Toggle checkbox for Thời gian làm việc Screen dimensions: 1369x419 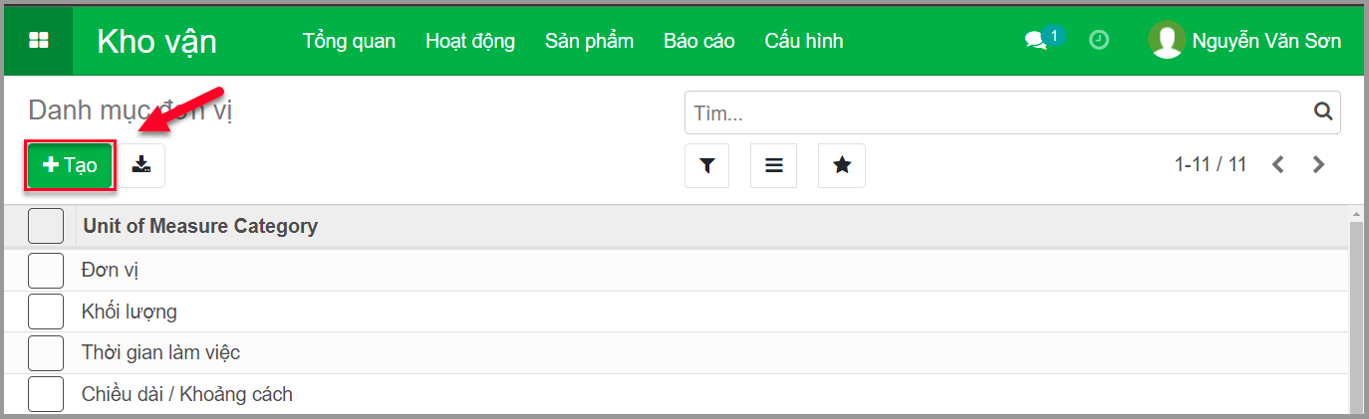click(46, 353)
